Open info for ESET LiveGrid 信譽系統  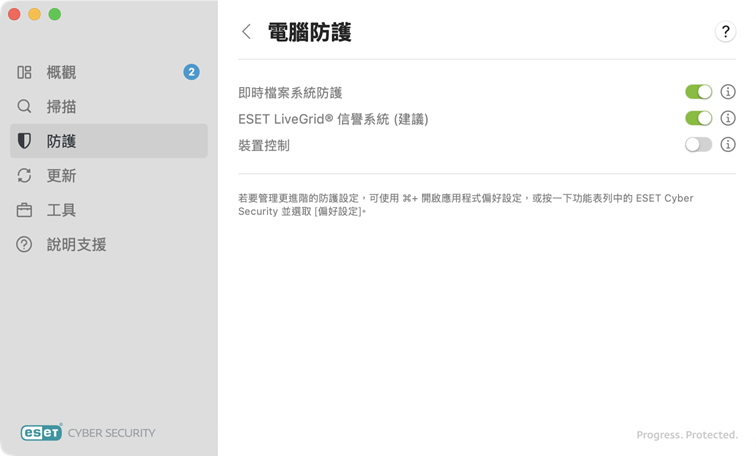pos(728,118)
